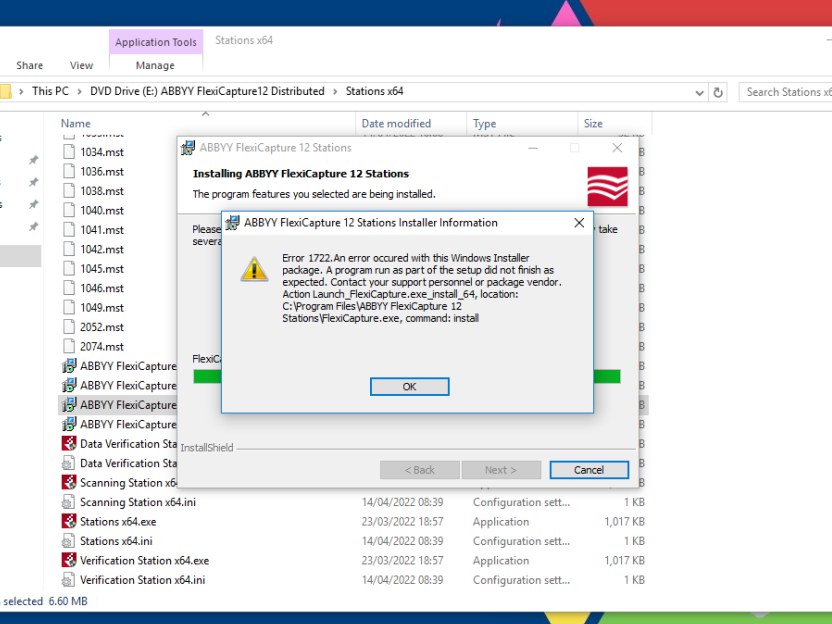
Task: Select the 1042.mst file
Action: click(x=101, y=249)
